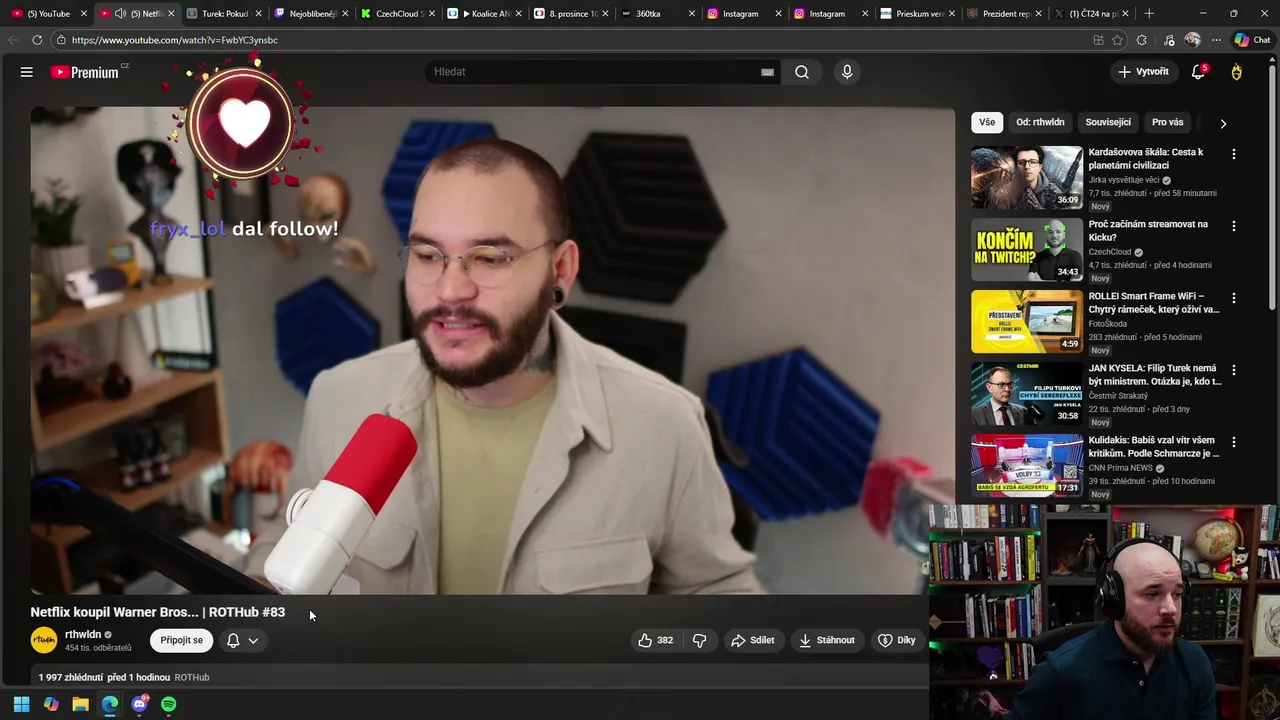Click the video player to pause
This screenshot has height=720, width=1280.
click(x=492, y=350)
